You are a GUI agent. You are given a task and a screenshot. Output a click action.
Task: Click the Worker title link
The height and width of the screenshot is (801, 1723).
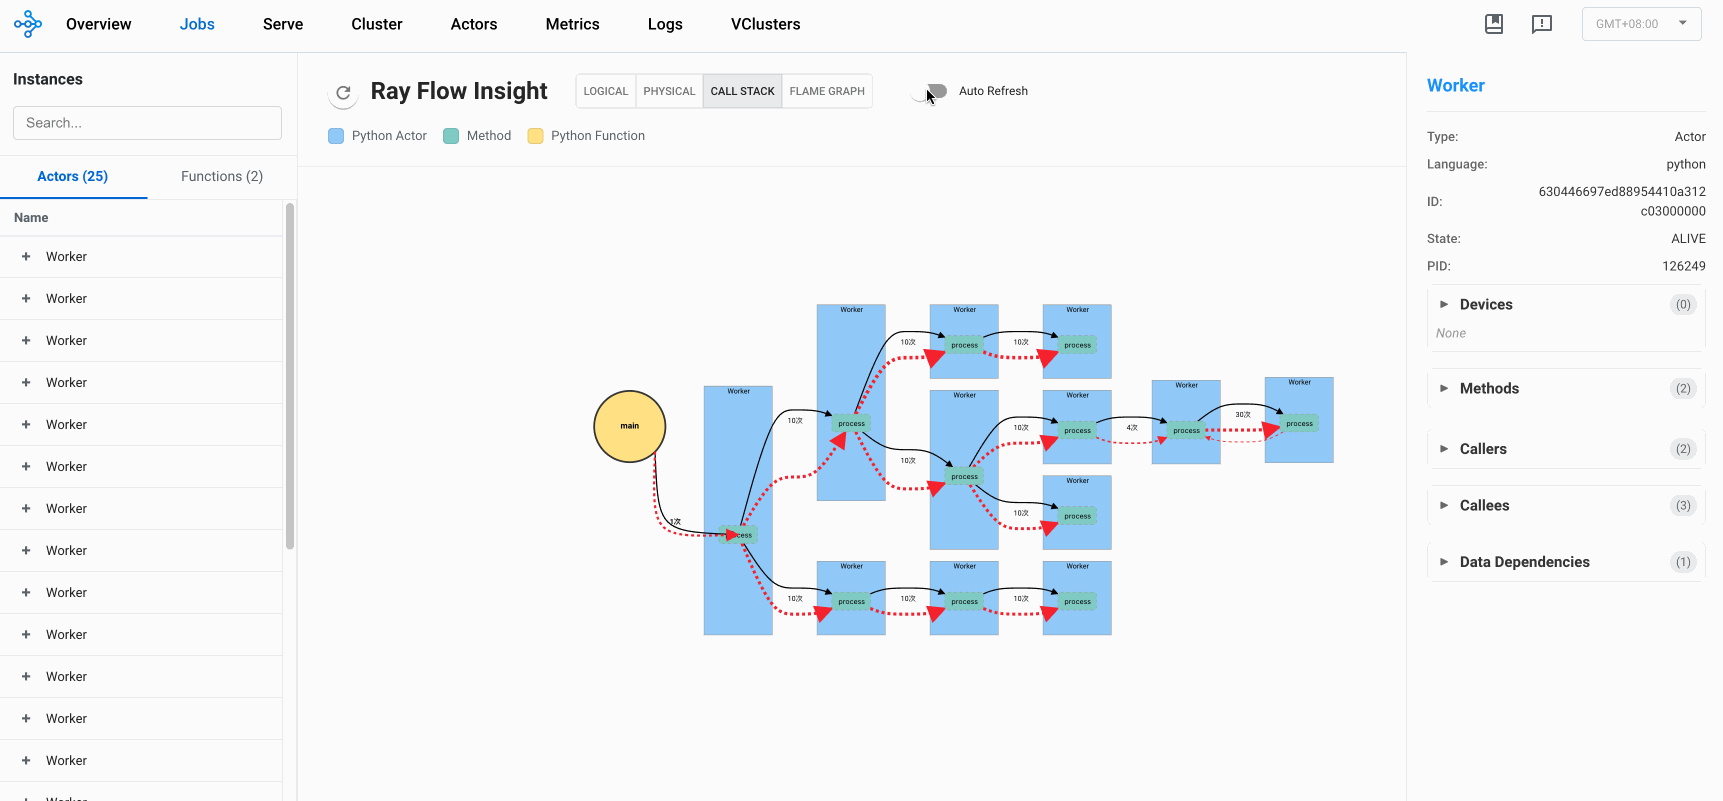(1455, 86)
